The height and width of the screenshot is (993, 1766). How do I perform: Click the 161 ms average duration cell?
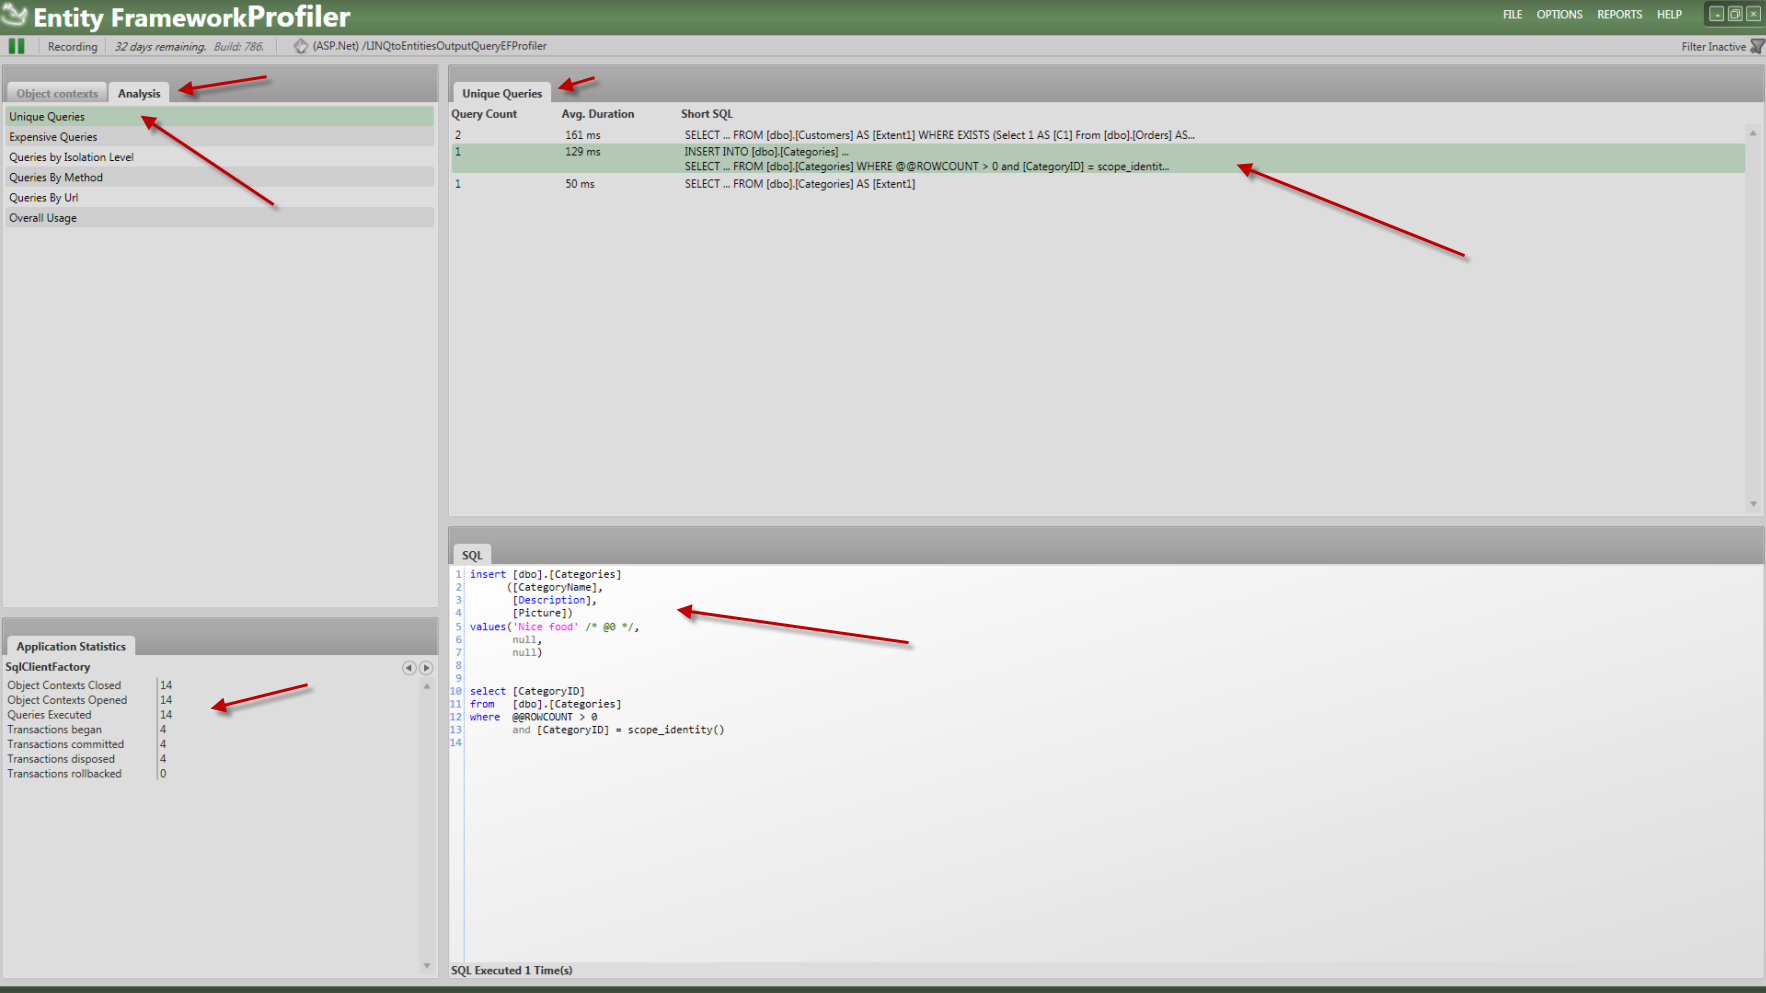pyautogui.click(x=582, y=135)
